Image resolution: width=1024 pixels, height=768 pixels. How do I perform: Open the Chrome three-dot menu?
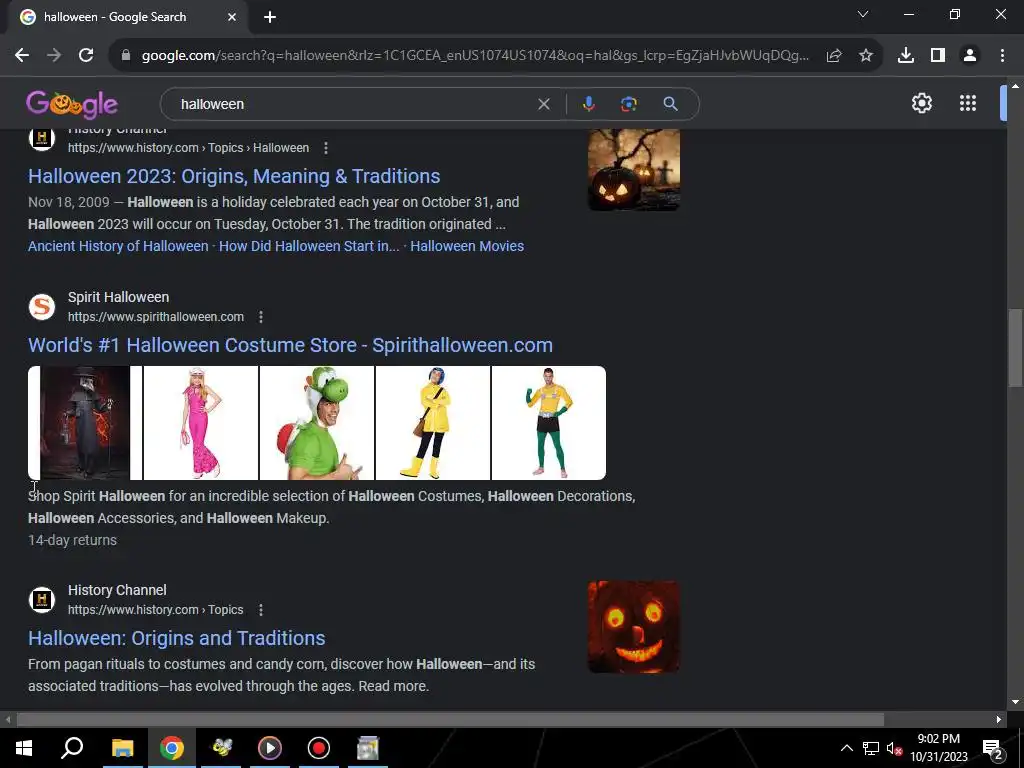click(1002, 56)
